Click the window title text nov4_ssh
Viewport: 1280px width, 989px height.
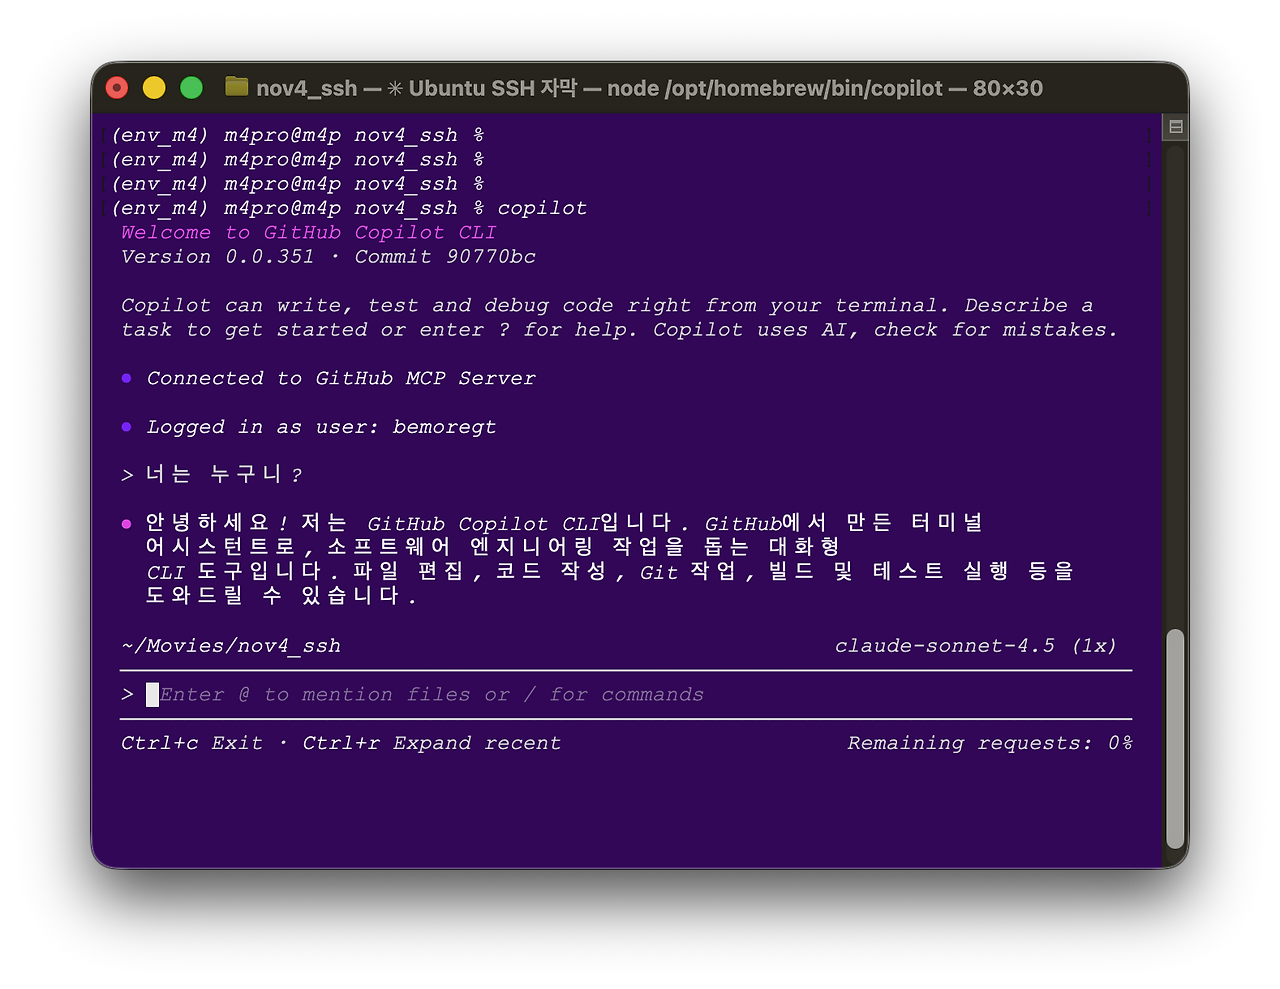[306, 88]
